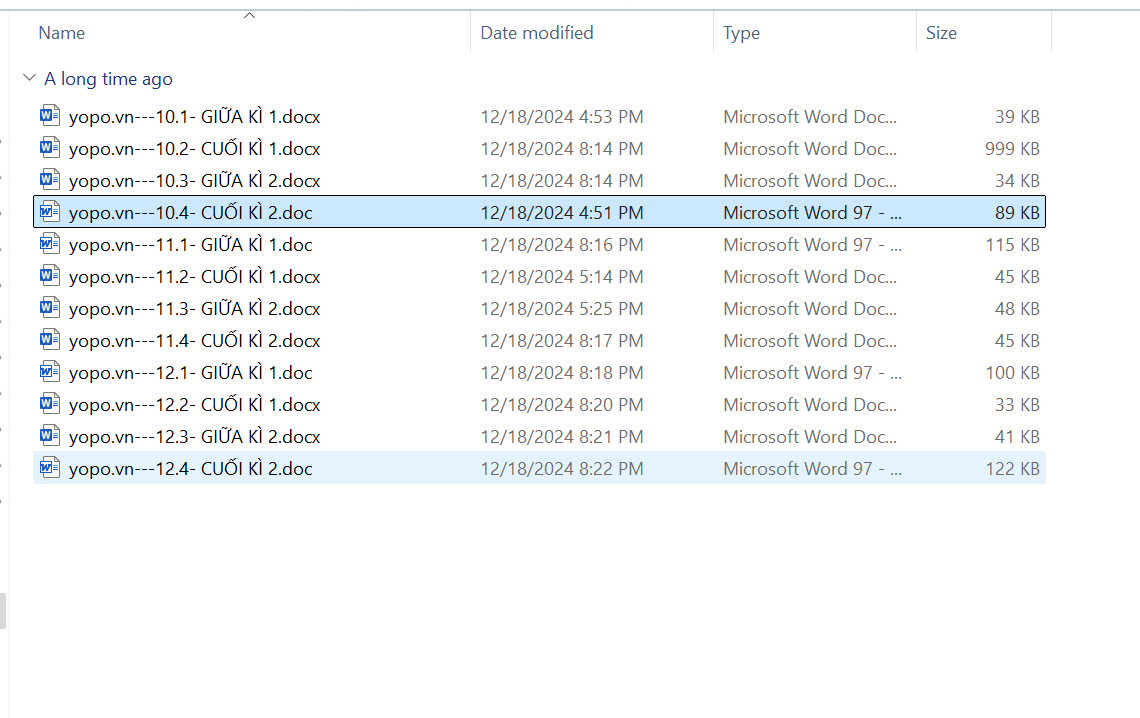This screenshot has width=1140, height=718.
Task: Click the 999 KB size cell
Action: tap(1012, 149)
